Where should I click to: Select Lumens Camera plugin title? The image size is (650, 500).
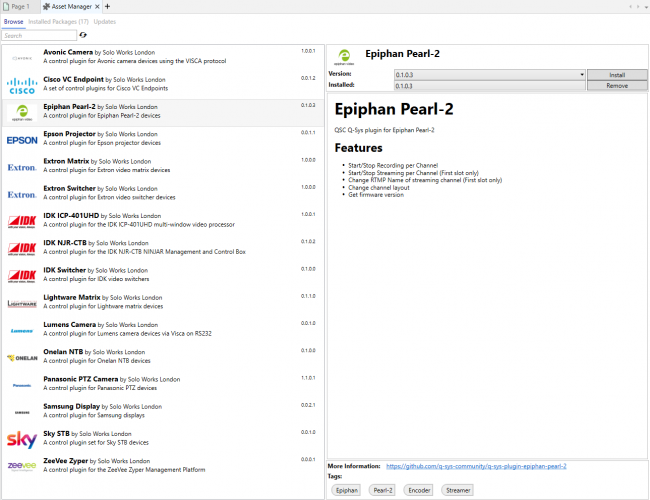tap(69, 324)
